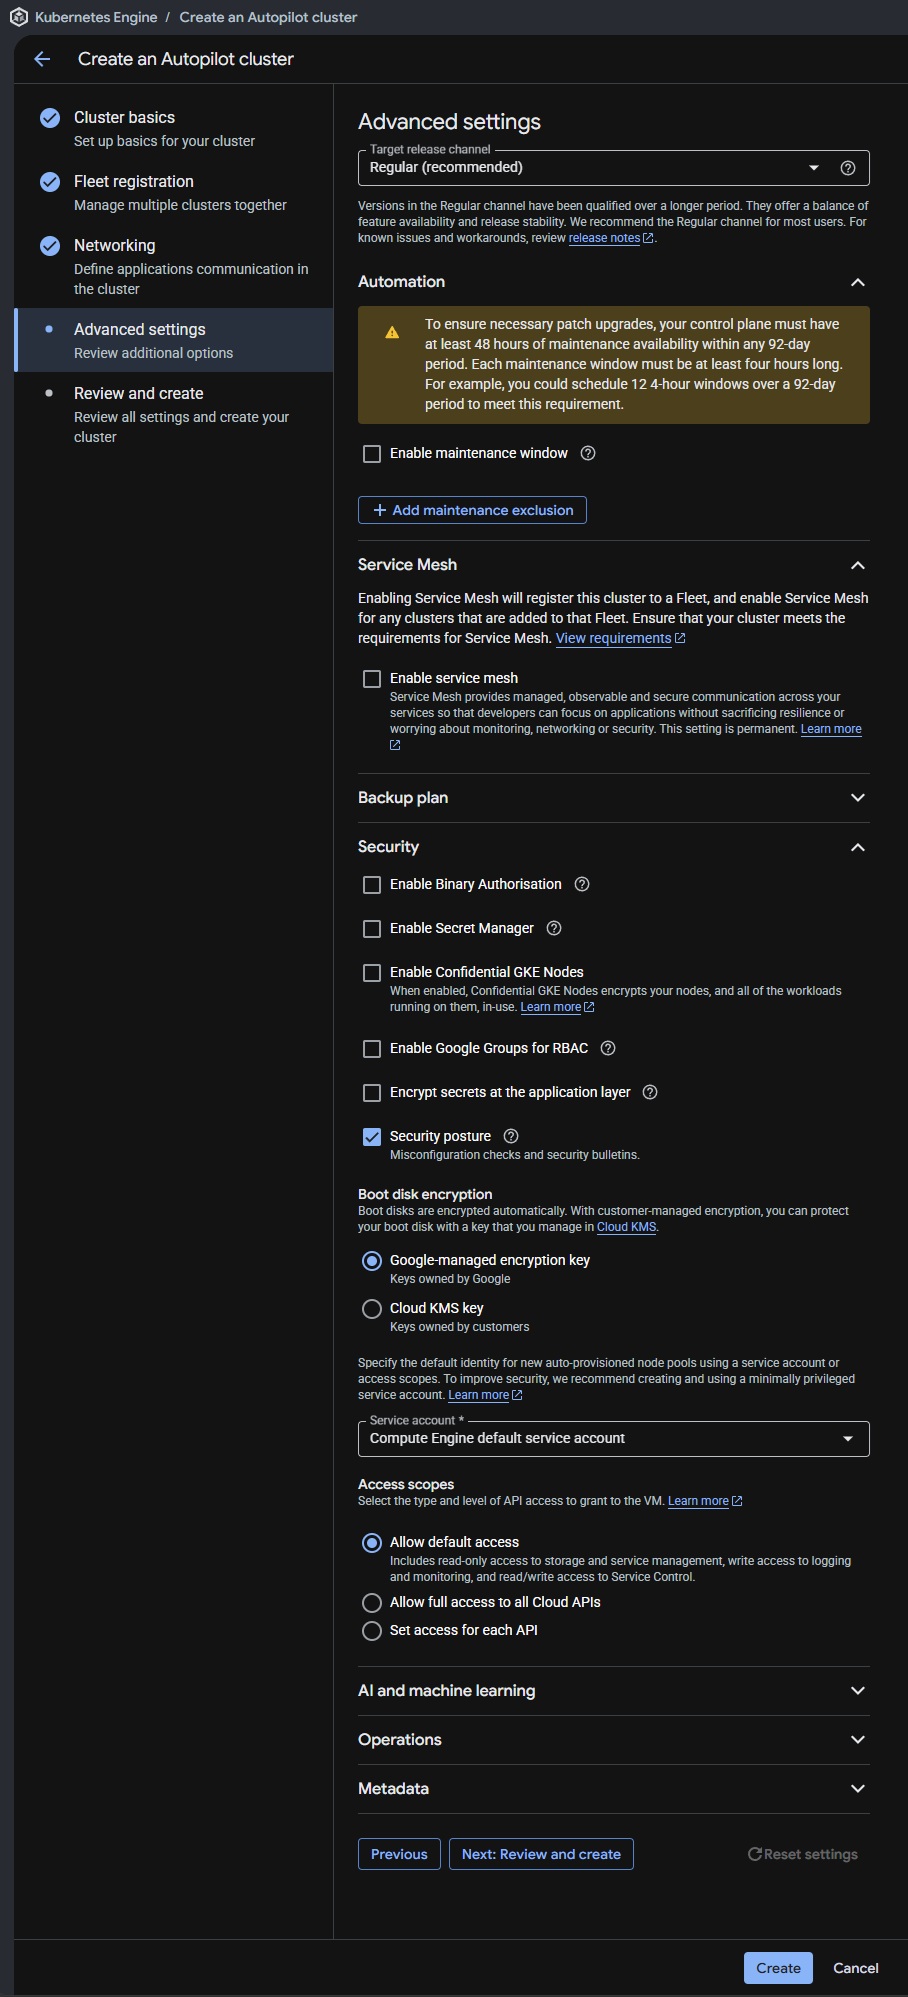Viewport: 908px width, 1997px height.
Task: Enable maintenance window checkbox
Action: [372, 454]
